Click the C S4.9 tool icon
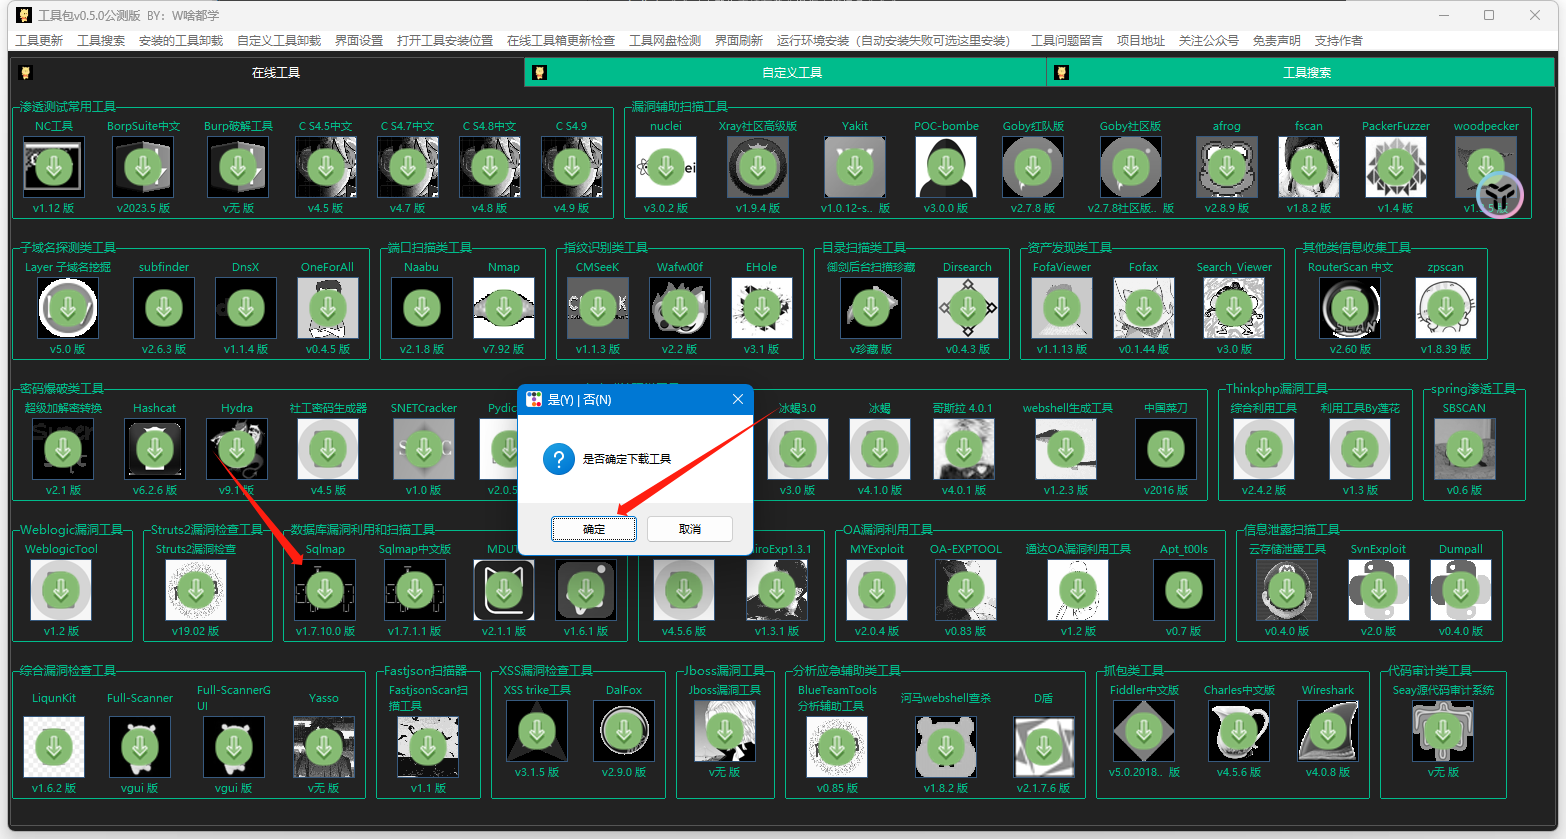The image size is (1566, 839). point(571,167)
